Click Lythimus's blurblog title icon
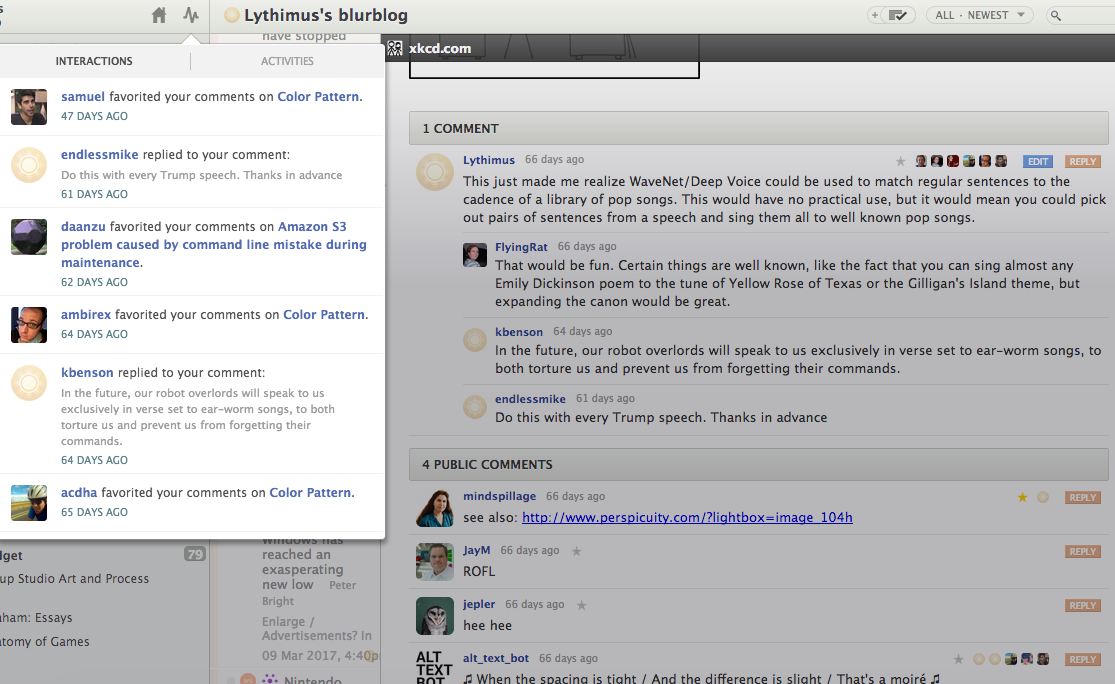The width and height of the screenshot is (1115, 684). pyautogui.click(x=231, y=15)
